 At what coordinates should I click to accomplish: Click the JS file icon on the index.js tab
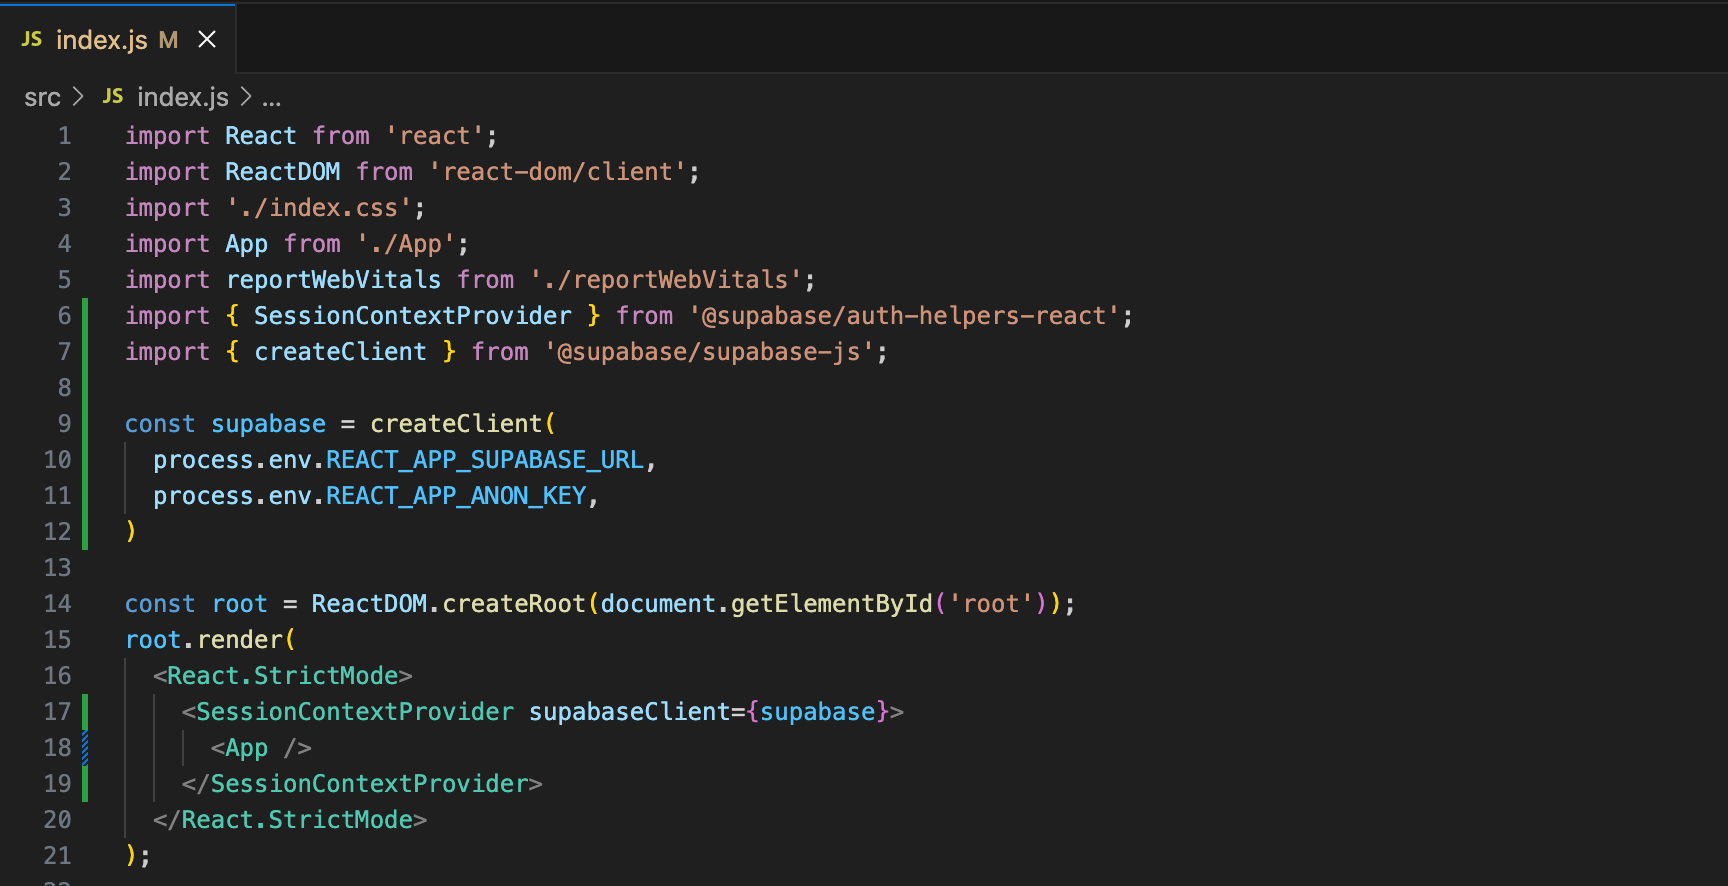[x=32, y=39]
